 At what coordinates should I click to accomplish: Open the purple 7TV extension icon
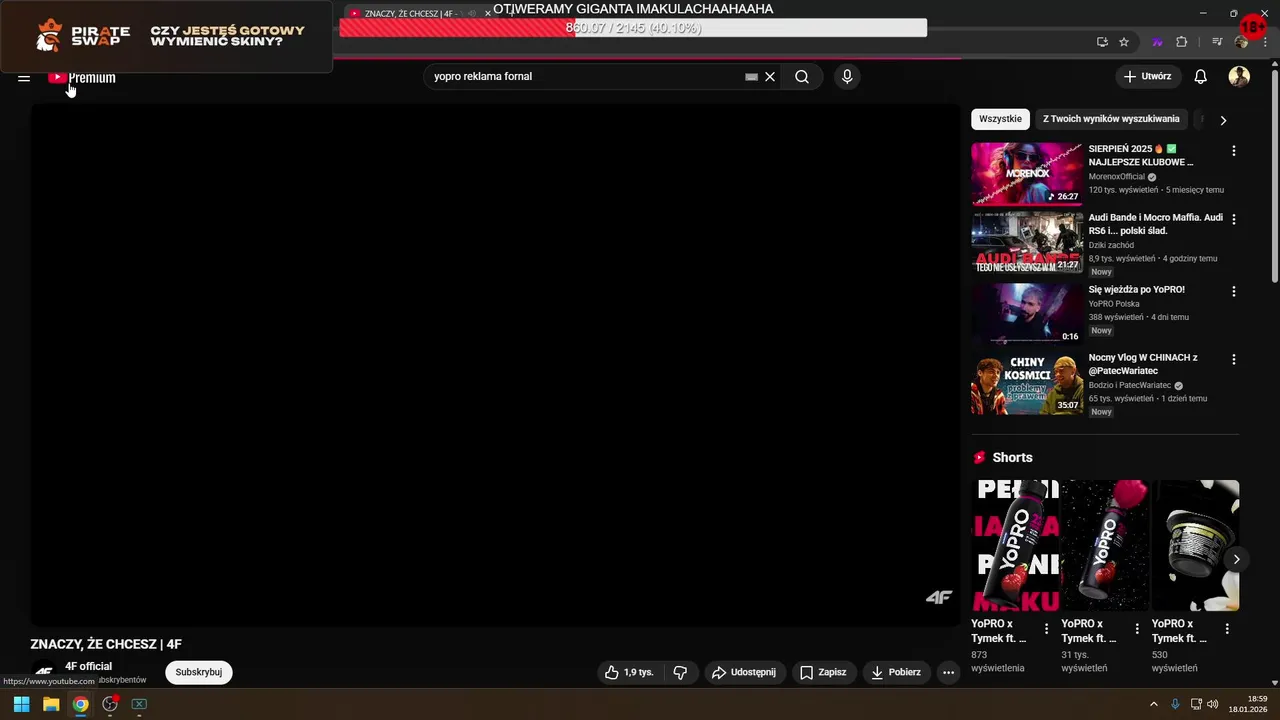pos(1158,42)
